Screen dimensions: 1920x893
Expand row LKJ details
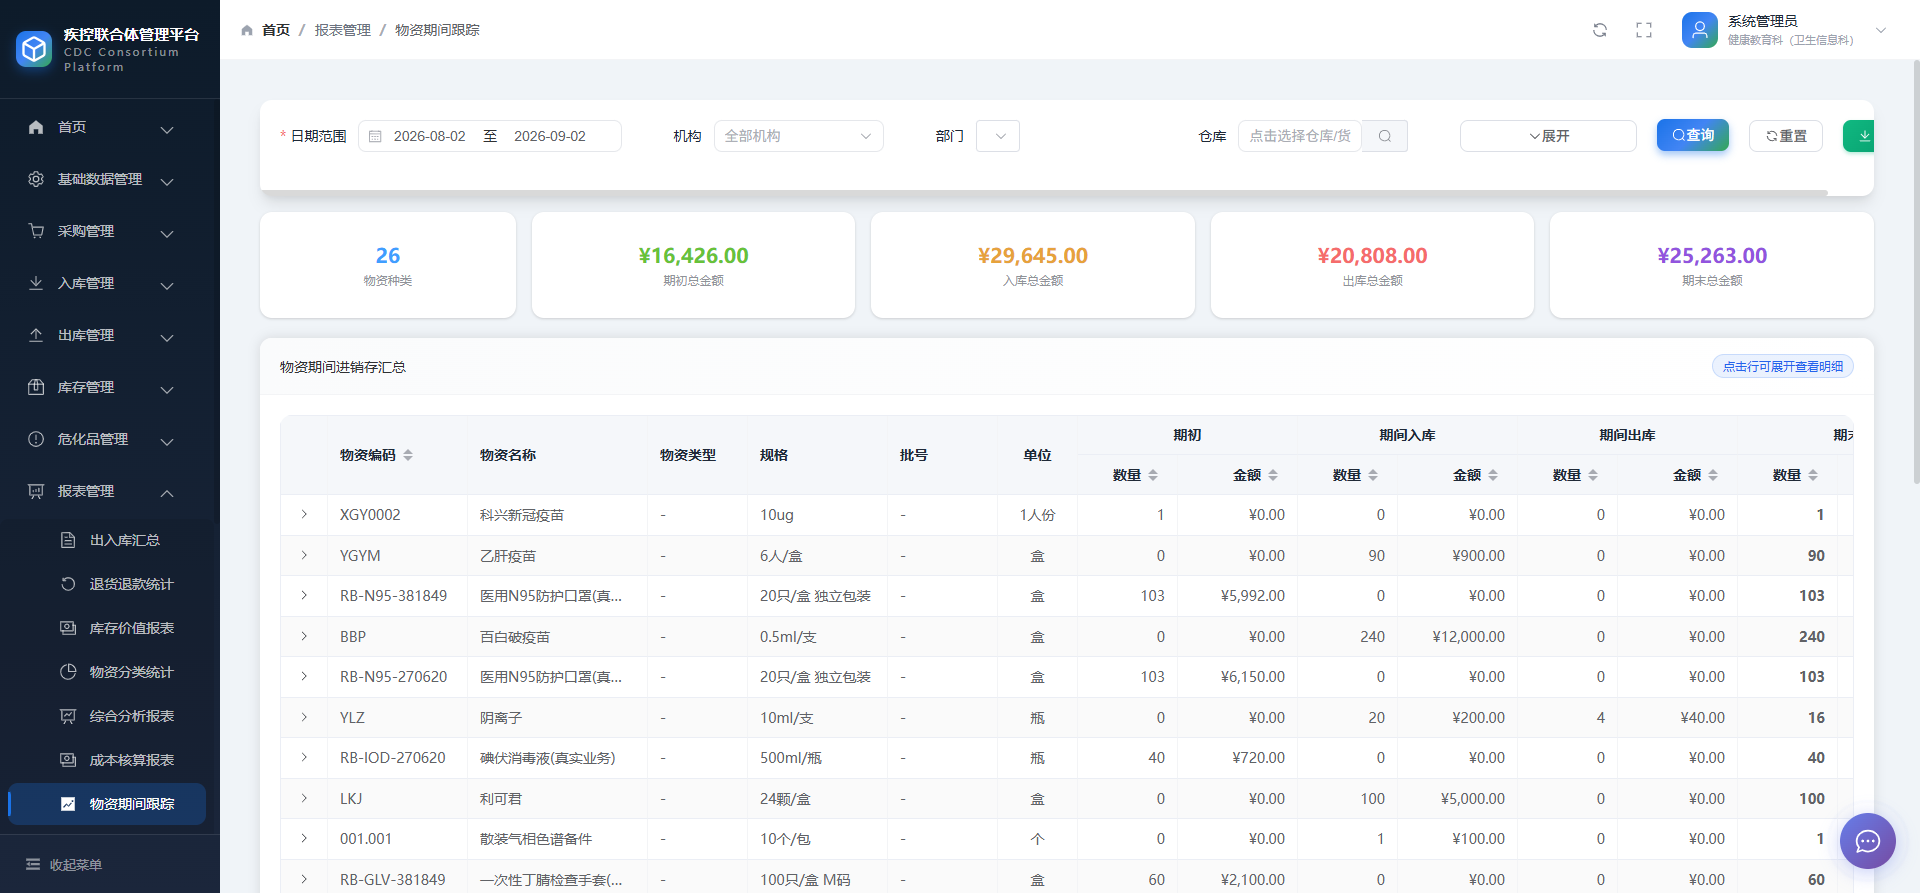[x=304, y=798]
